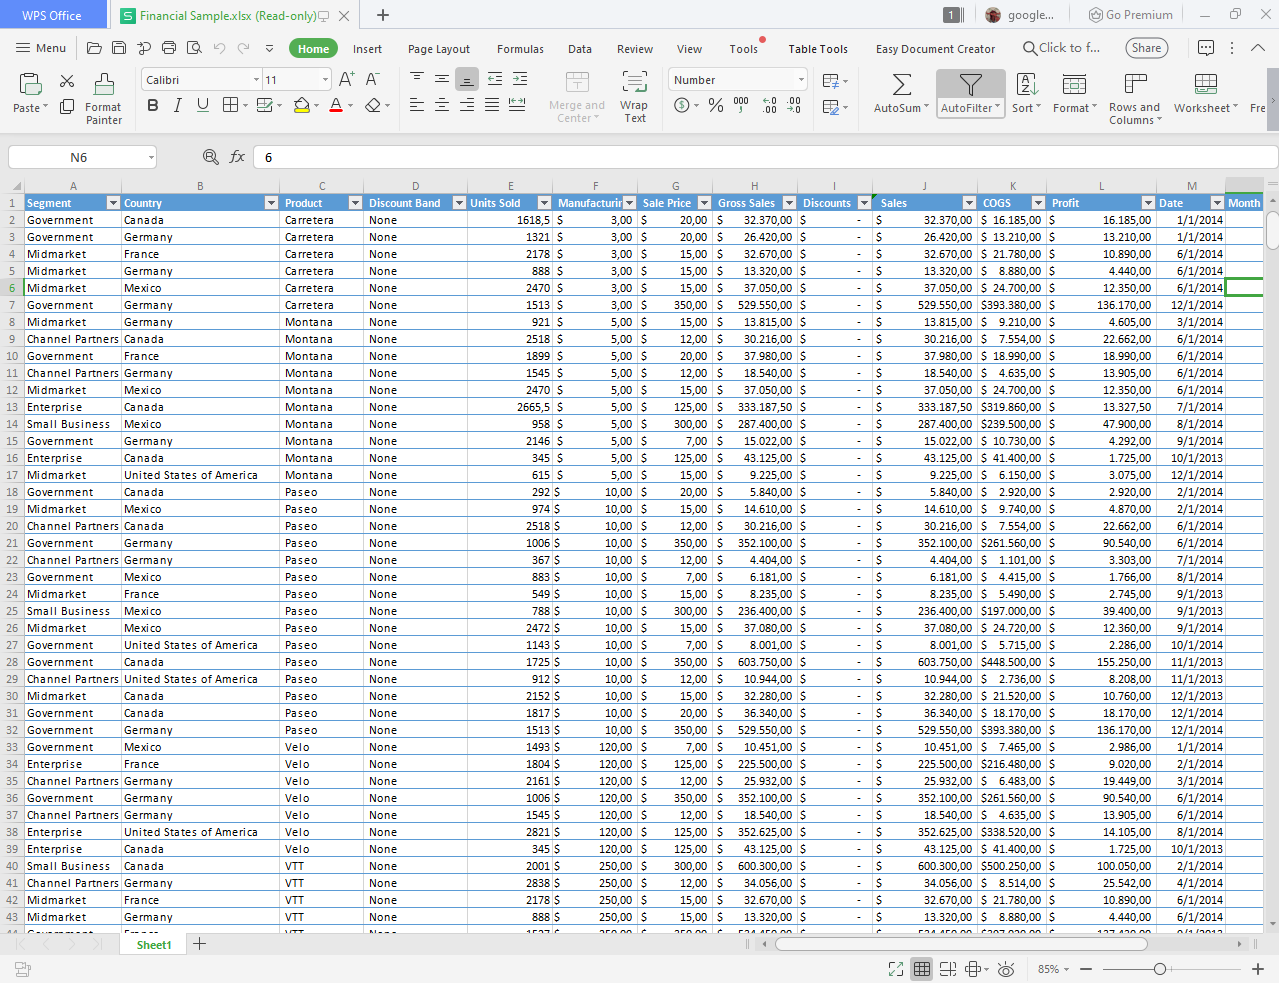Screen dimensions: 1279x983
Task: Switch to the Formulas tab
Action: 520,49
